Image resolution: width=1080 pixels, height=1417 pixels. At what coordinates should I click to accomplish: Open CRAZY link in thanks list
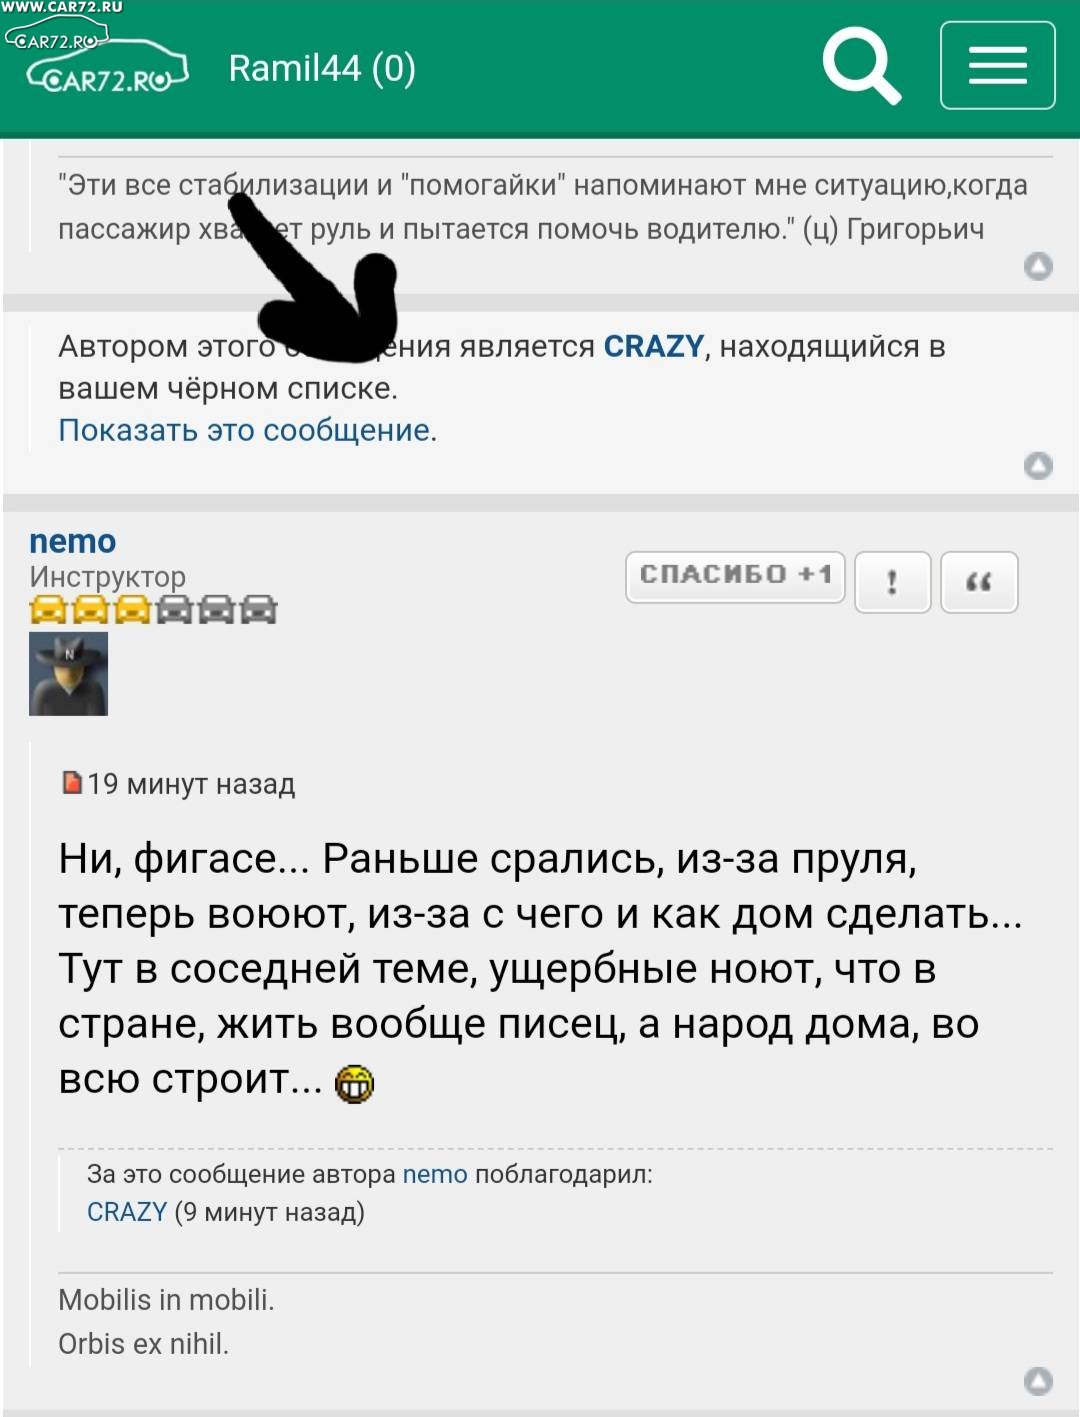[x=127, y=1212]
